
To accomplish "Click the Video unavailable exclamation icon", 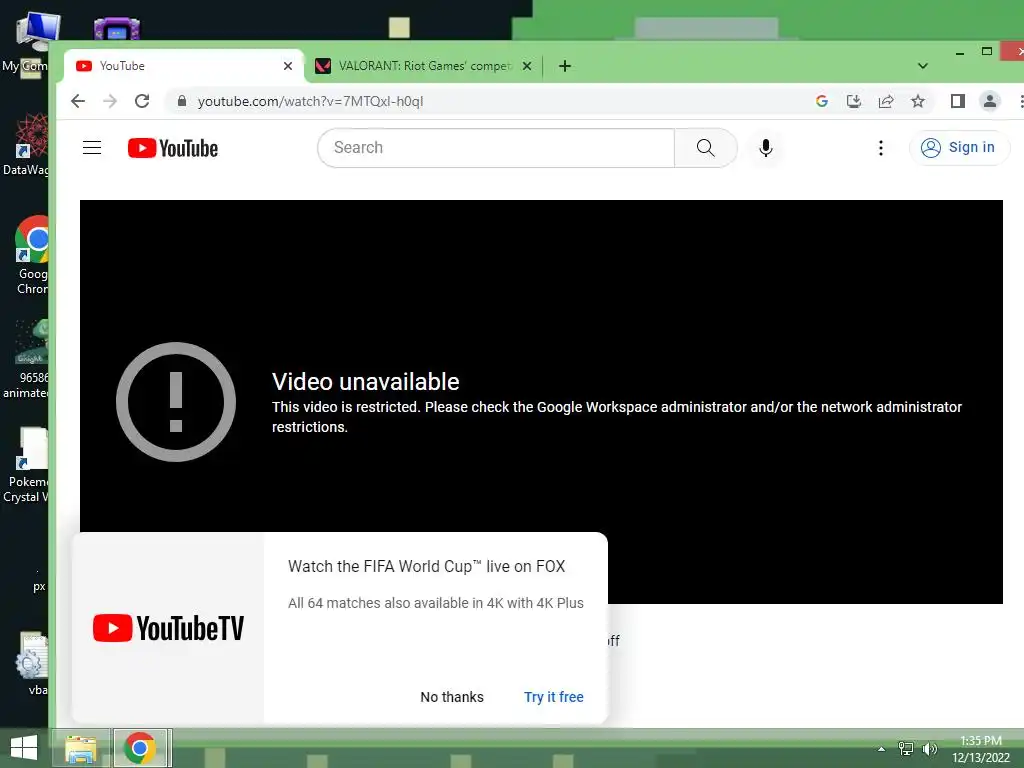I will tap(176, 402).
